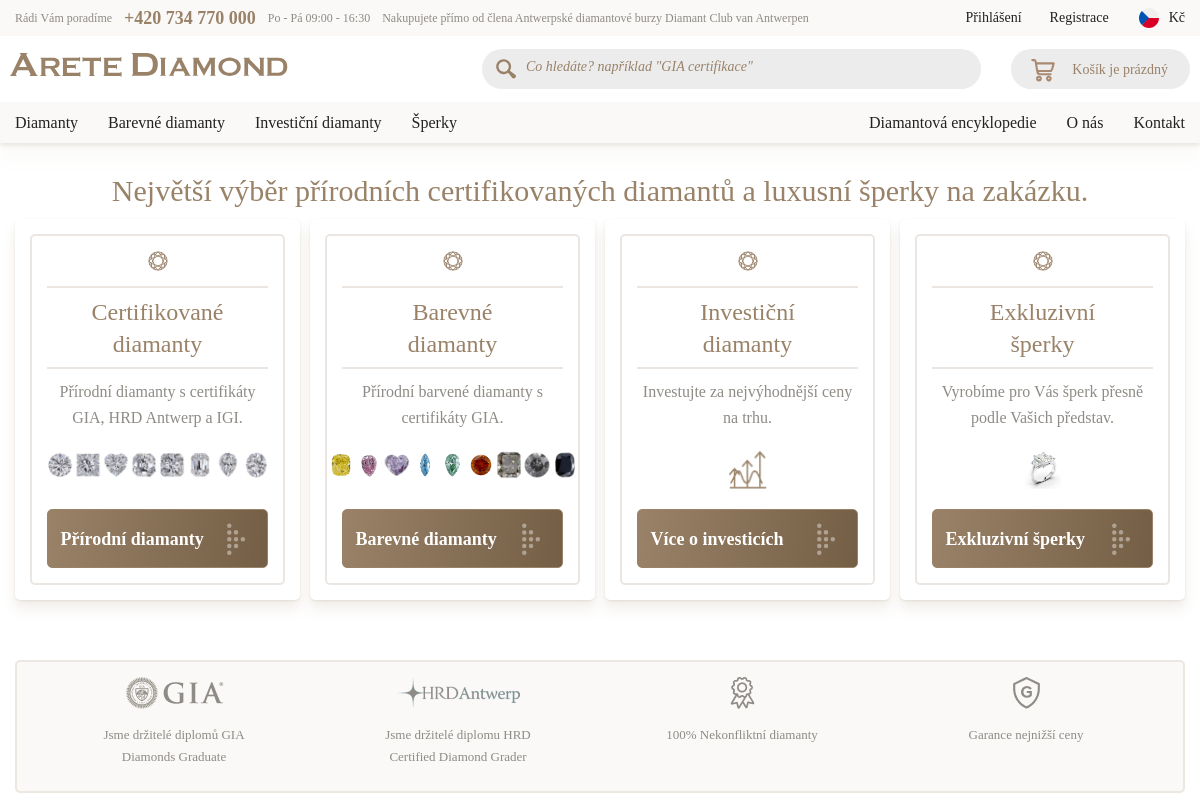1200x800 pixels.
Task: Click the search magnifier icon
Action: [x=506, y=69]
